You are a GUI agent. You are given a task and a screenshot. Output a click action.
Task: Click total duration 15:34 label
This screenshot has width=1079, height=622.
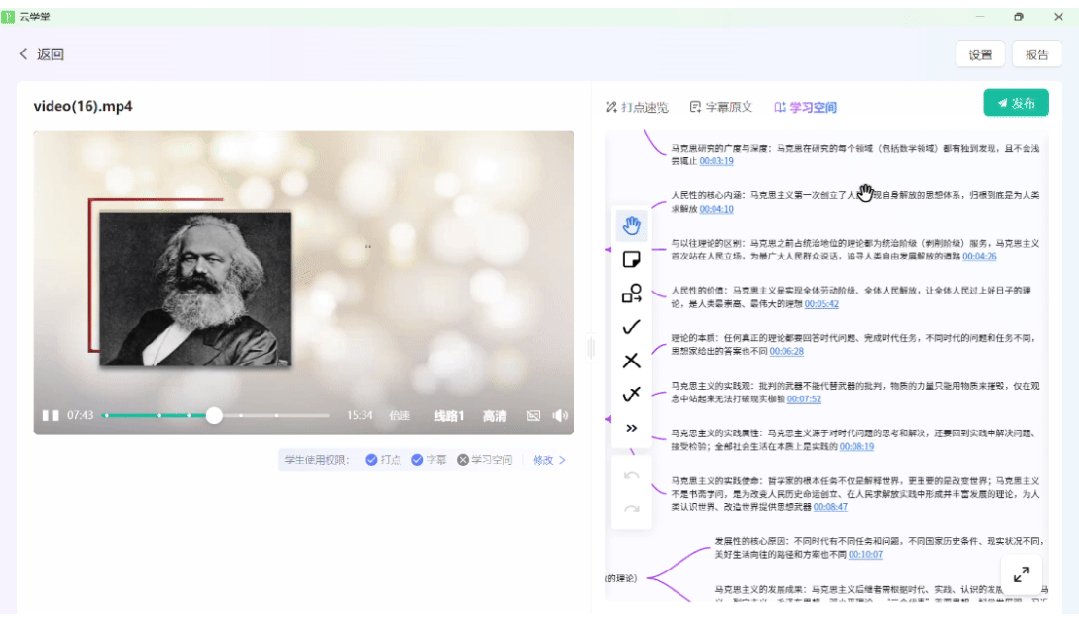(x=359, y=416)
